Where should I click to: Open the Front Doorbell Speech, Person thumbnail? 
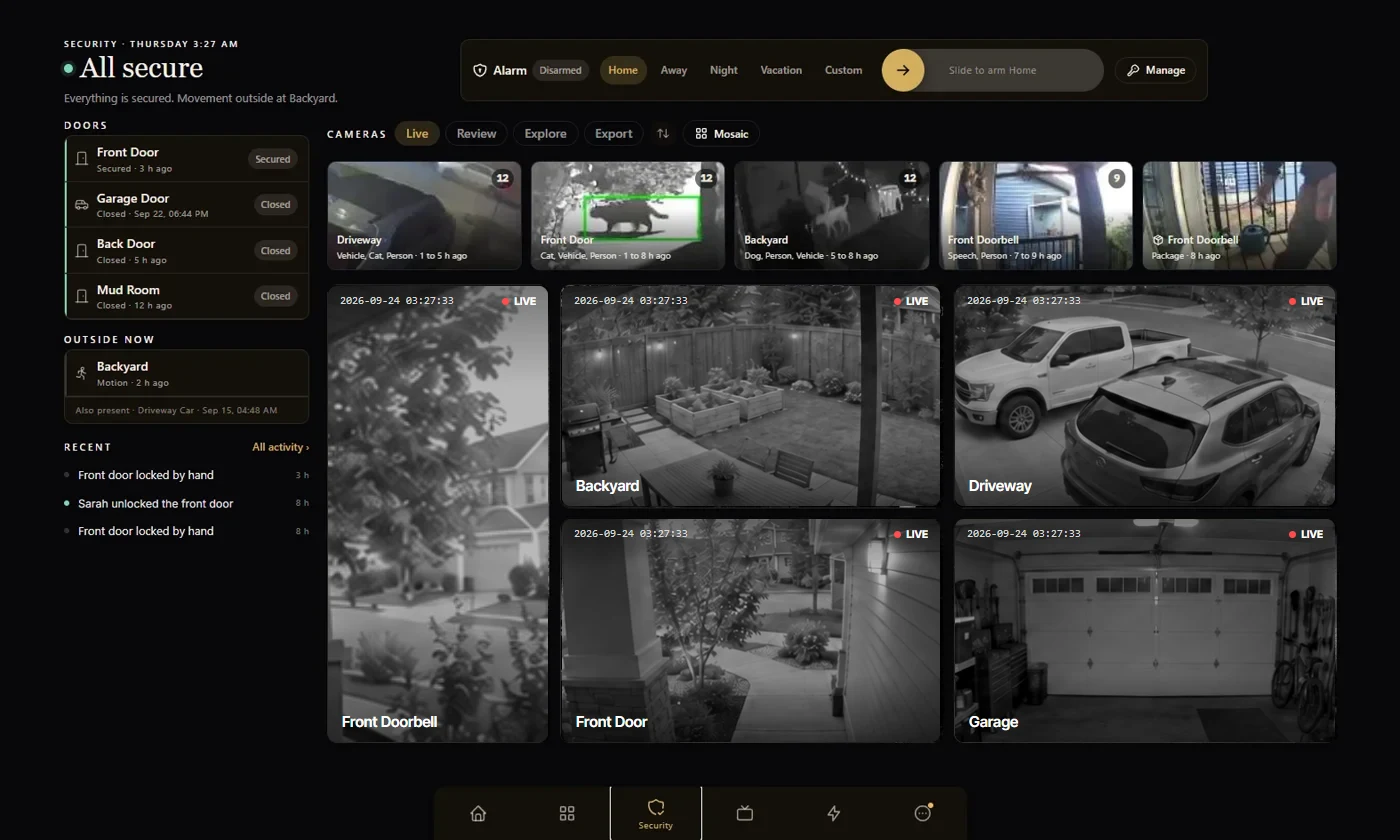tap(1036, 216)
